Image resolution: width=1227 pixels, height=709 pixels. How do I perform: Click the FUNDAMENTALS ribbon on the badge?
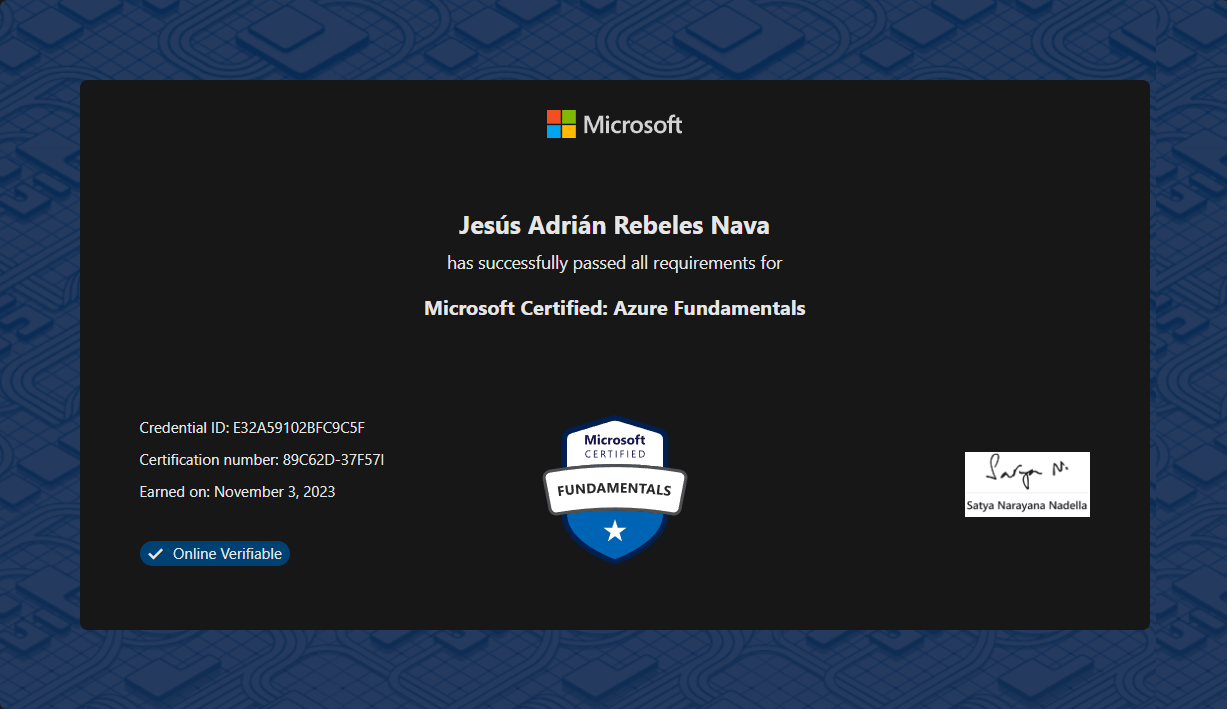point(614,489)
